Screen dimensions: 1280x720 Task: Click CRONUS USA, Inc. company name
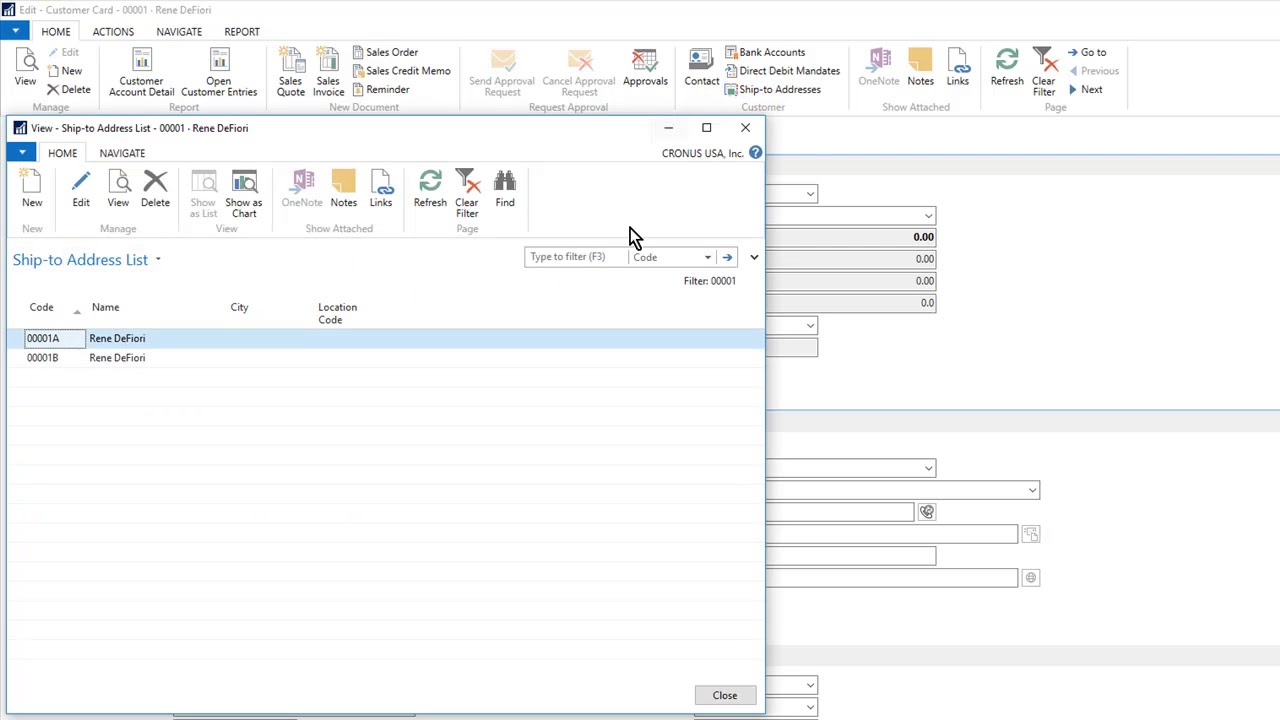(x=702, y=153)
